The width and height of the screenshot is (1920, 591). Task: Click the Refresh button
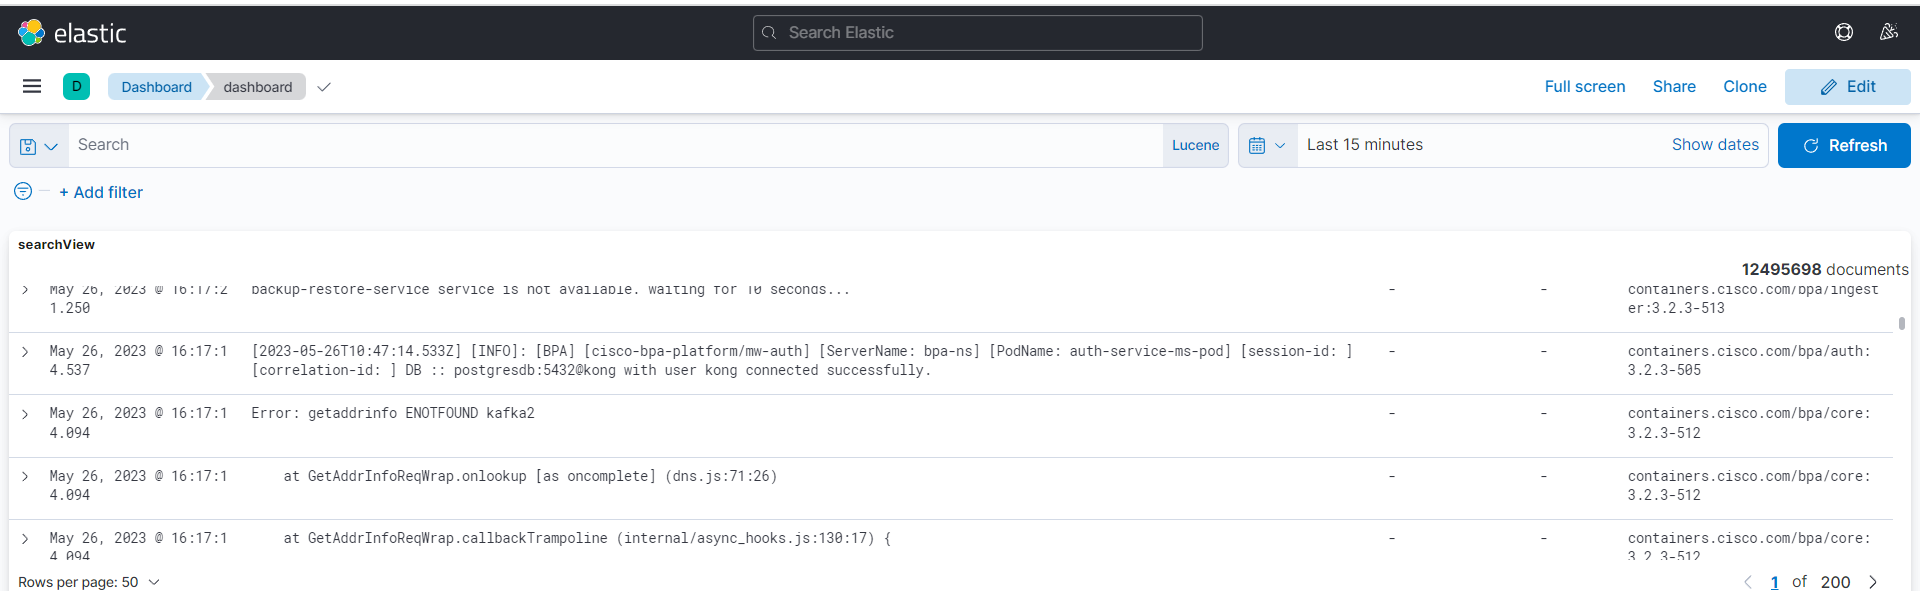(x=1843, y=146)
